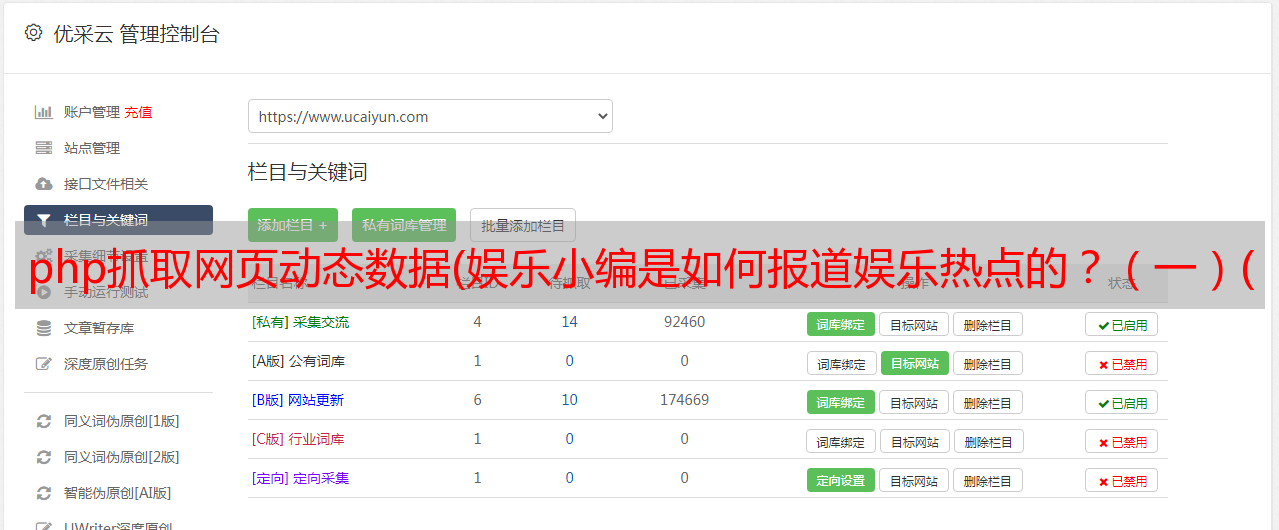Toggle 已启用 status for 网站更新
This screenshot has width=1279, height=530.
1122,402
